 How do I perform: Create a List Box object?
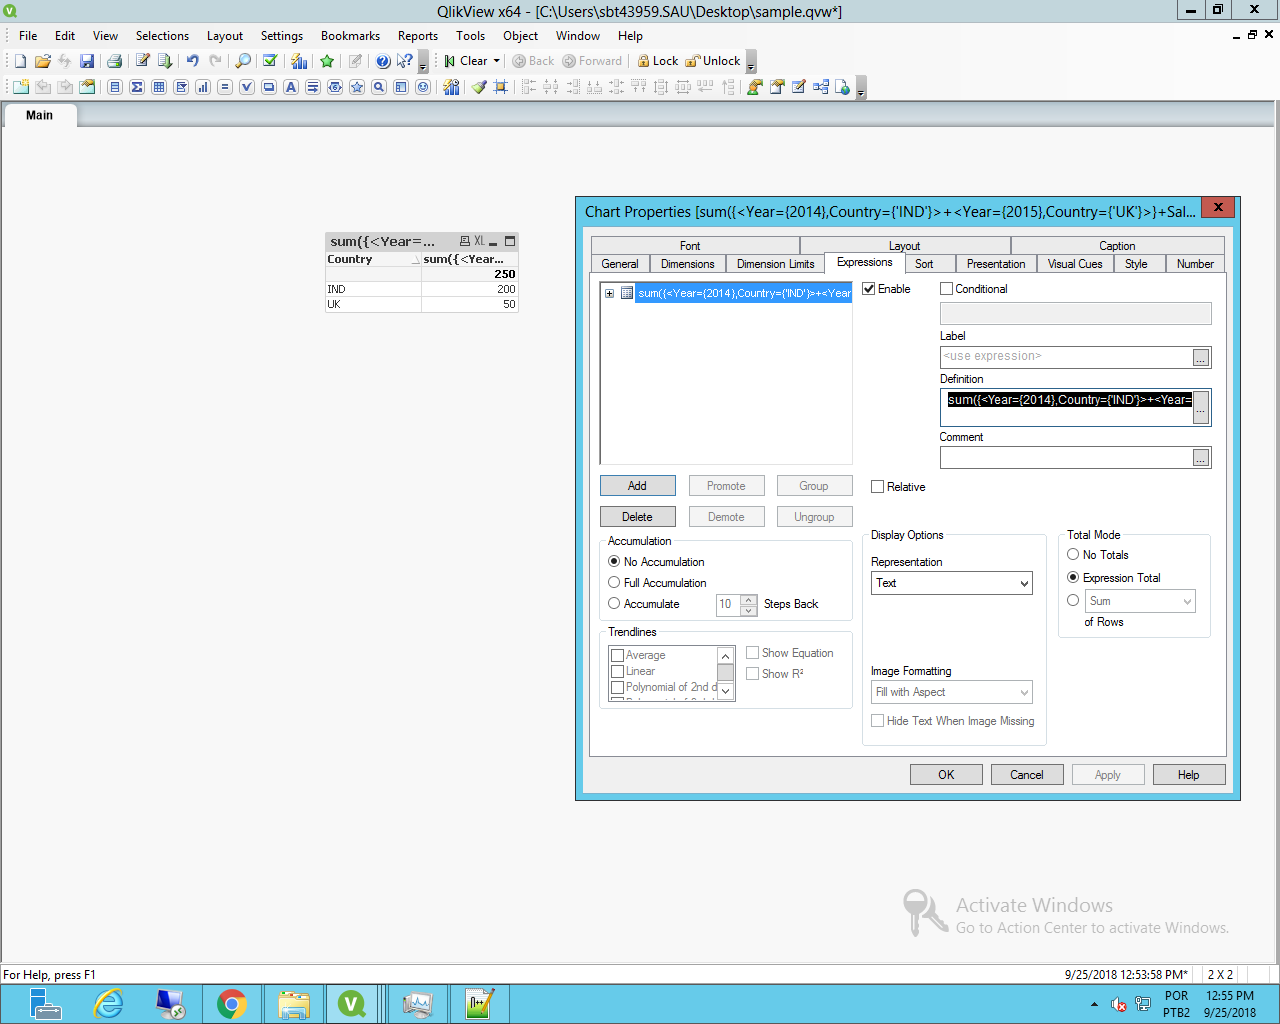pos(115,87)
